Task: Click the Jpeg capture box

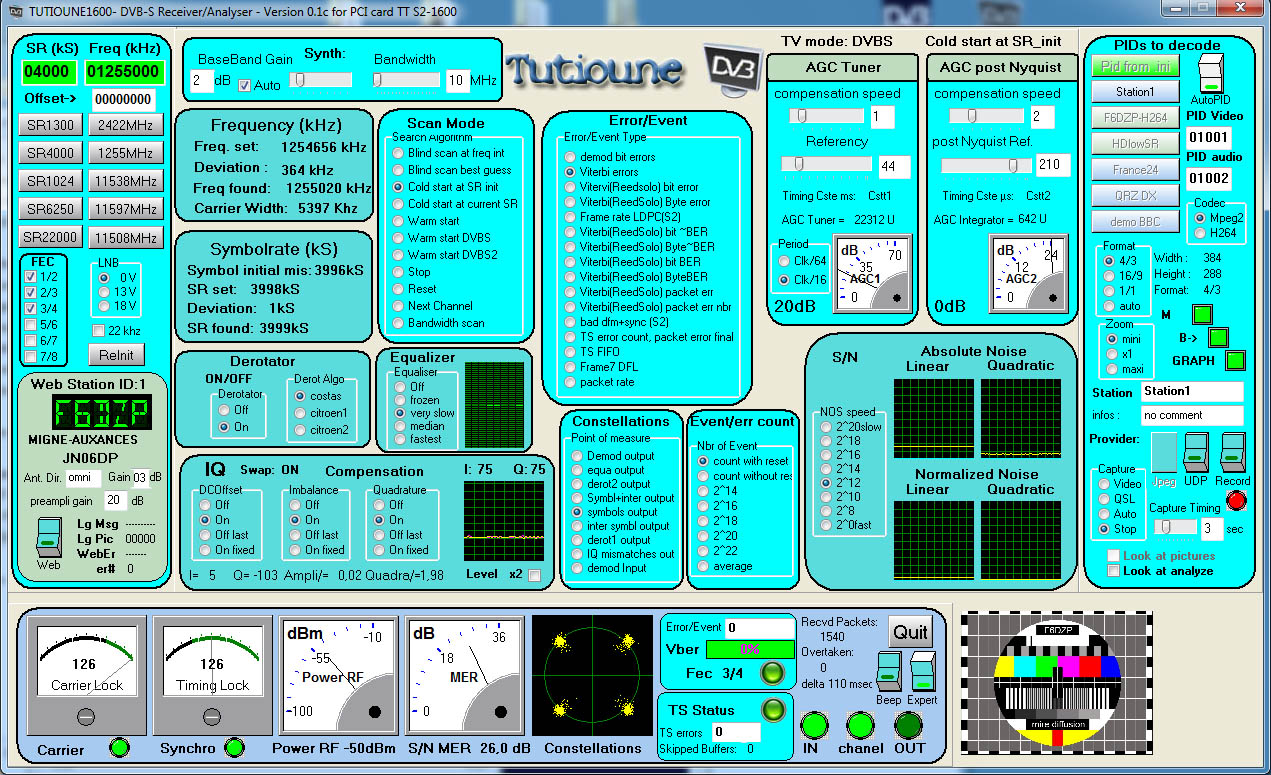Action: coord(1162,455)
